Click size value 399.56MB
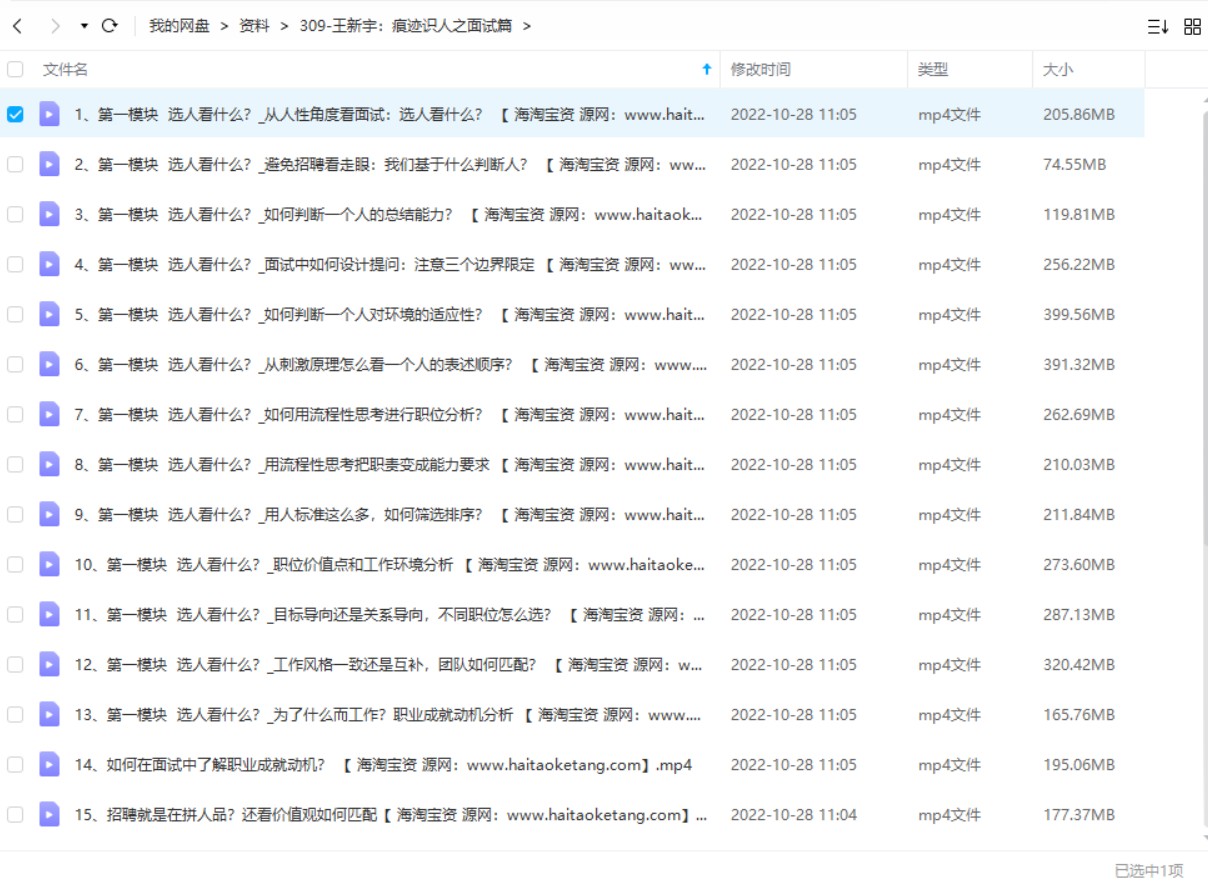 [1079, 314]
